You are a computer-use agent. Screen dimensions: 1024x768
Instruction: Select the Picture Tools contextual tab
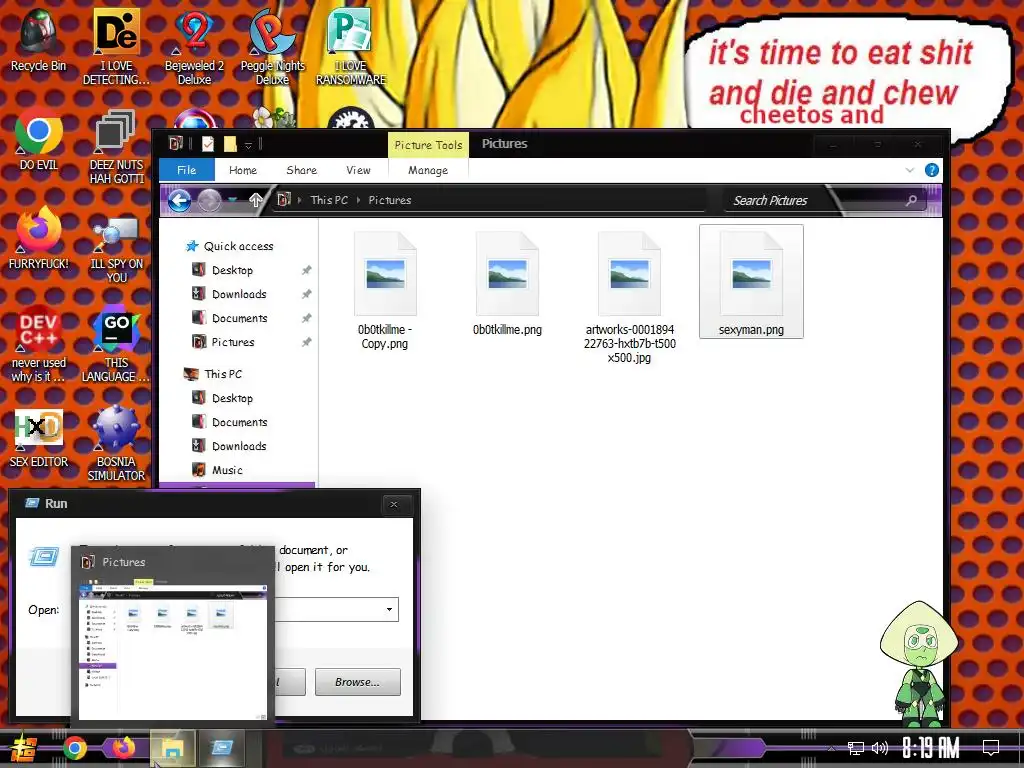(428, 145)
